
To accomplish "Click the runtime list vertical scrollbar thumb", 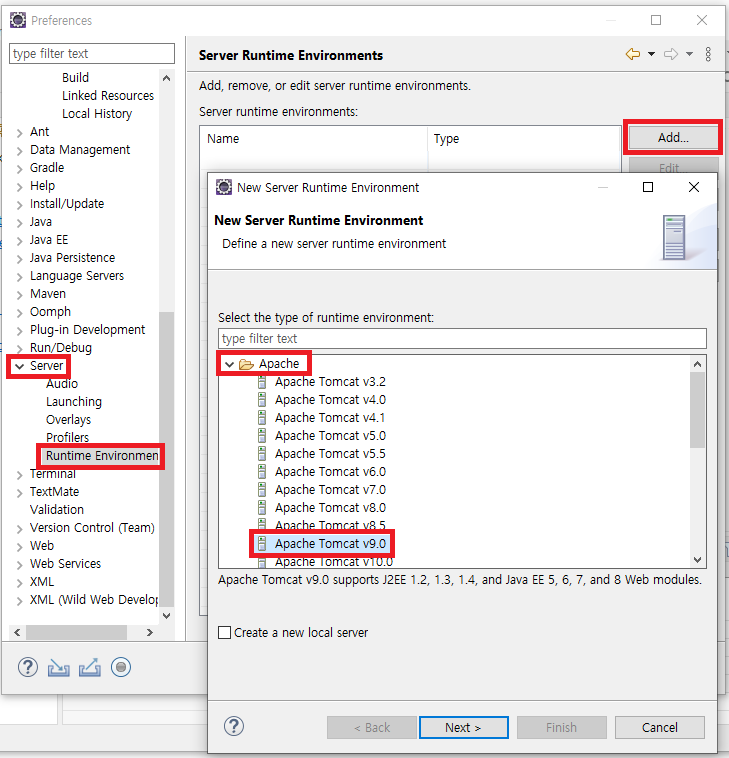I will click(697, 410).
